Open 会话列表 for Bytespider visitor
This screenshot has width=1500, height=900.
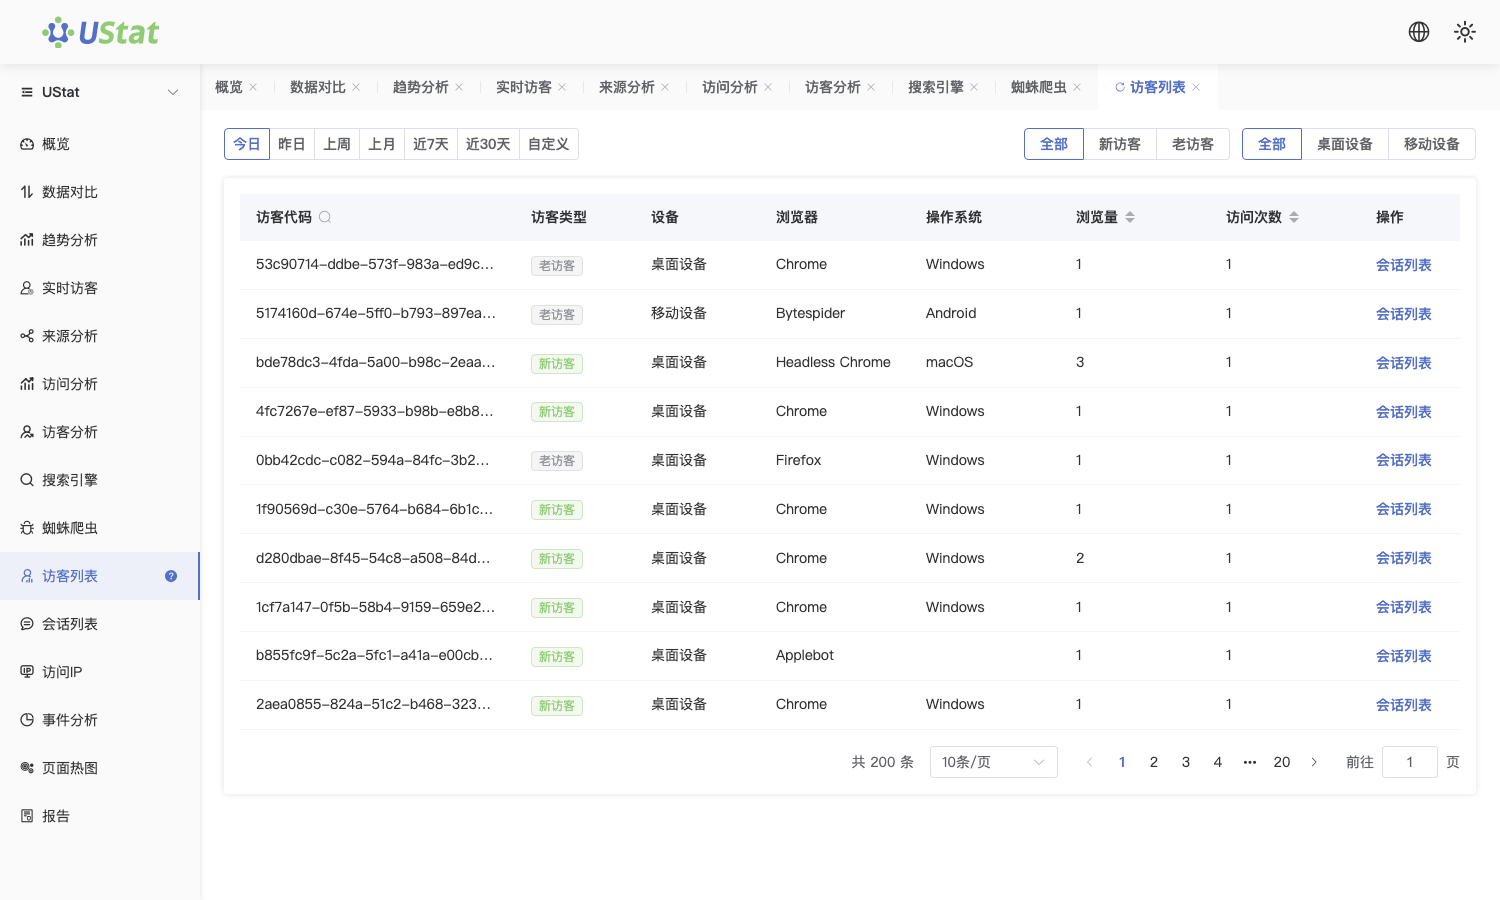(x=1404, y=314)
